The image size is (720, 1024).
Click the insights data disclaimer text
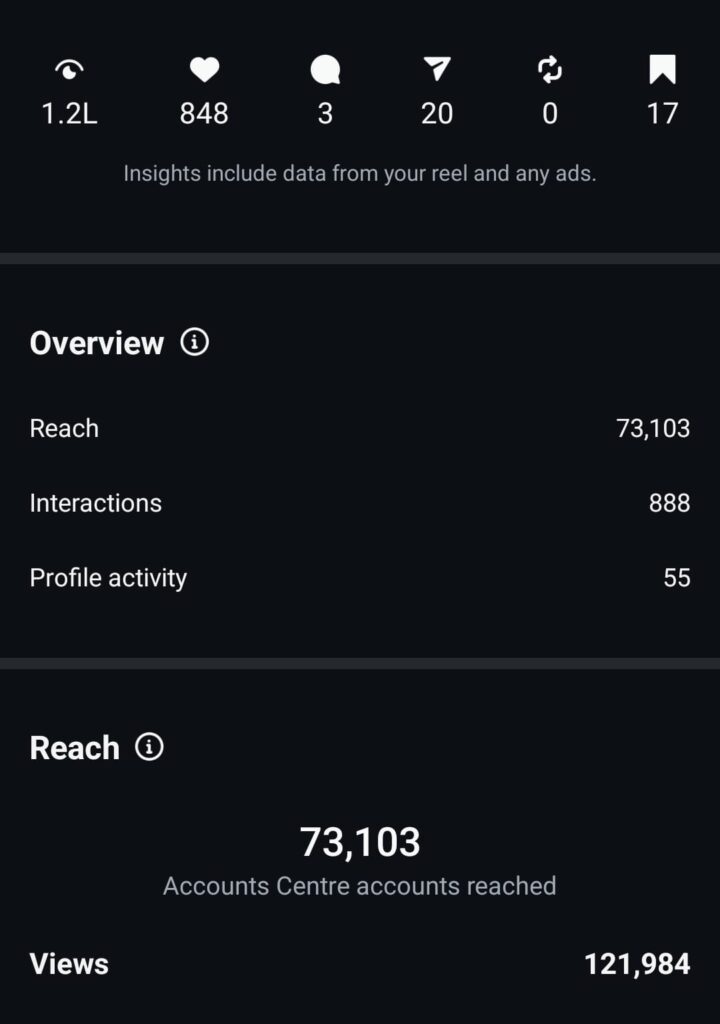tap(360, 173)
